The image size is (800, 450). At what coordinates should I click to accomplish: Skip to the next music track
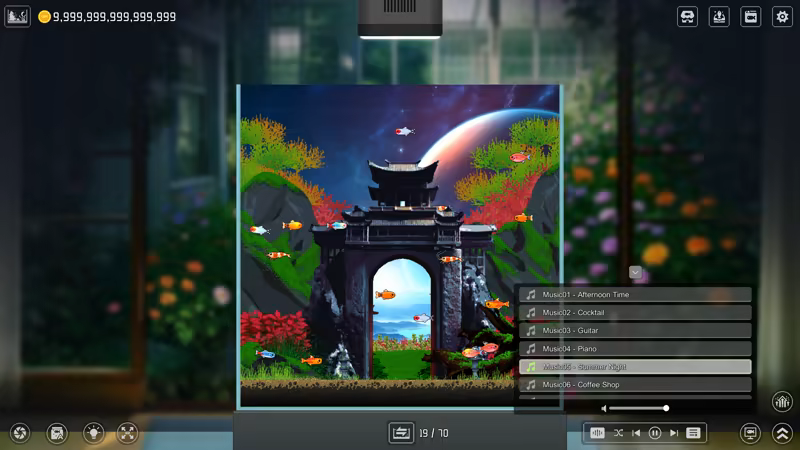[674, 433]
